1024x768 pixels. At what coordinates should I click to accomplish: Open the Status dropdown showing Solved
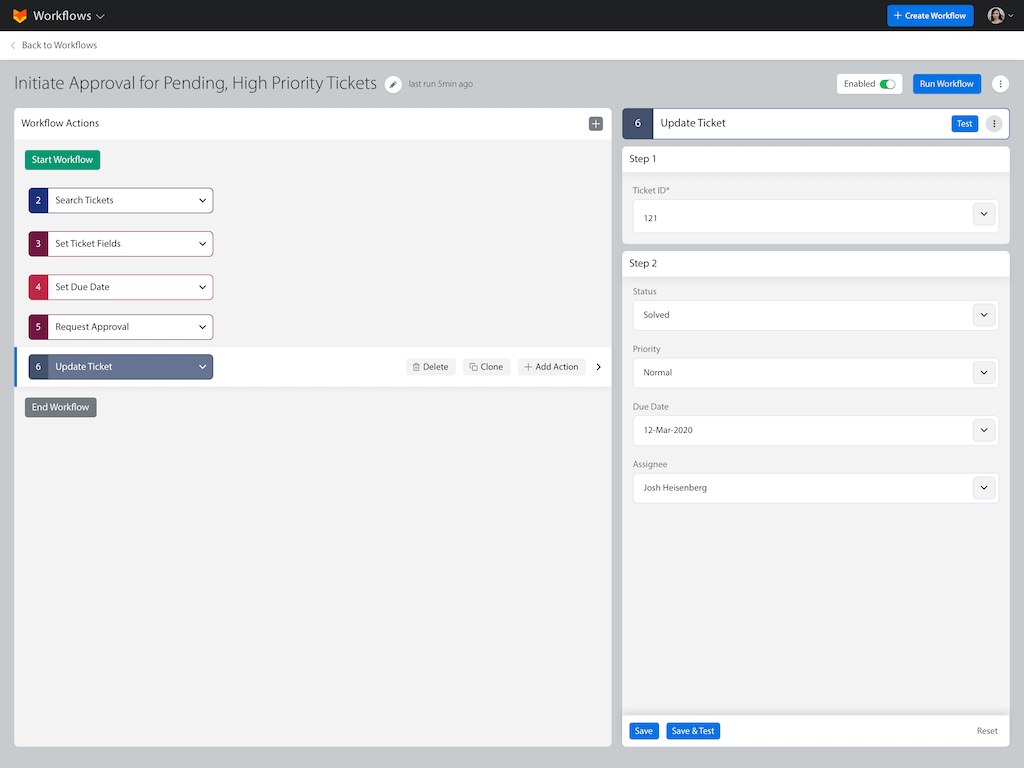[815, 314]
